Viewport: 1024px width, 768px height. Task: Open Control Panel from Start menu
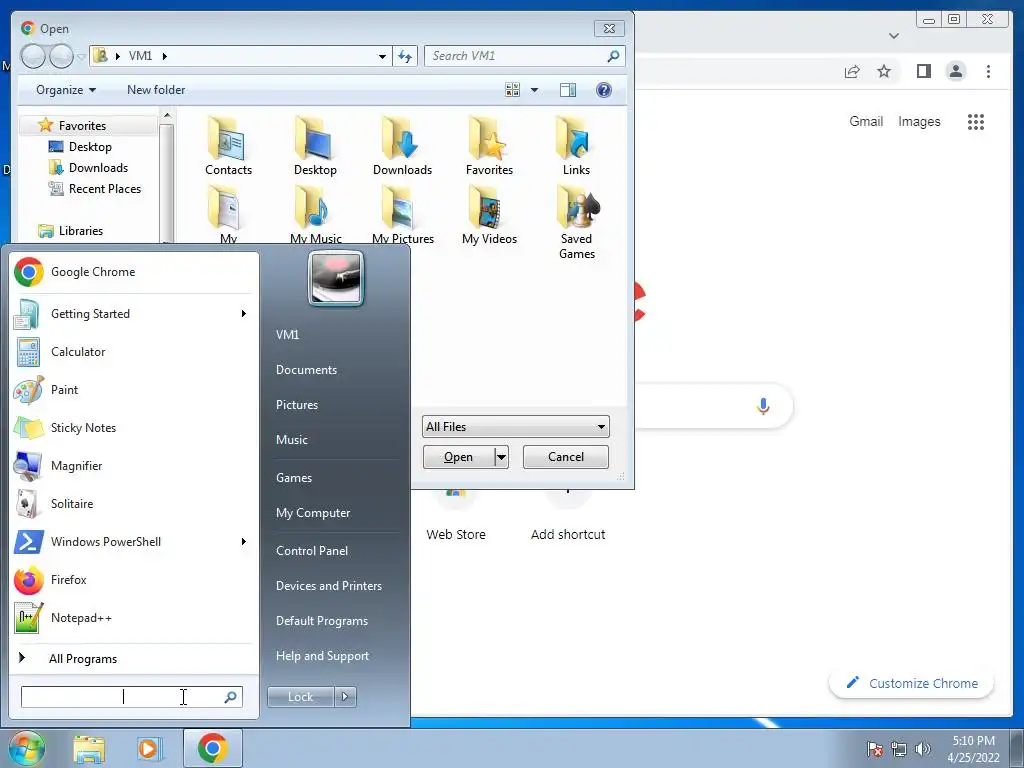312,551
